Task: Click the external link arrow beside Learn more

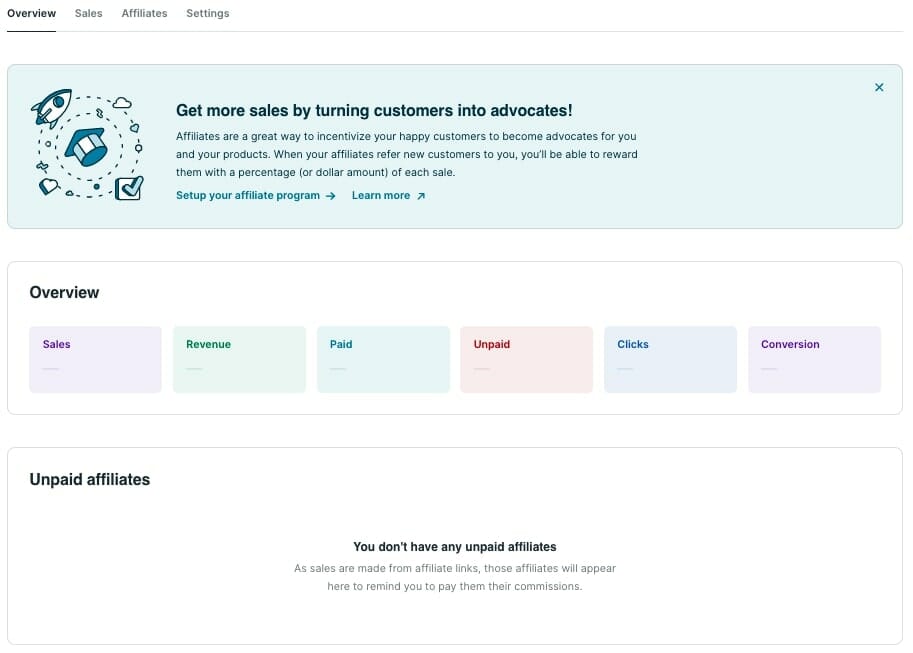Action: 421,196
